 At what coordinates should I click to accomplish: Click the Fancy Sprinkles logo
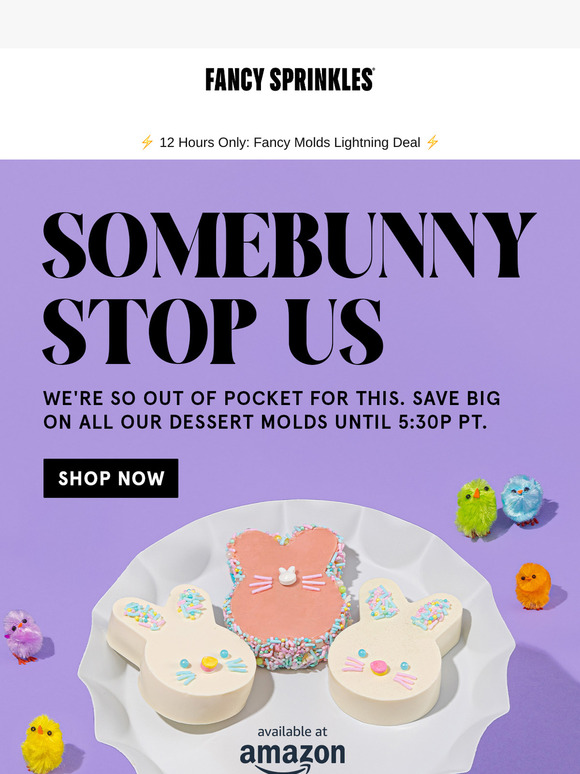(290, 79)
